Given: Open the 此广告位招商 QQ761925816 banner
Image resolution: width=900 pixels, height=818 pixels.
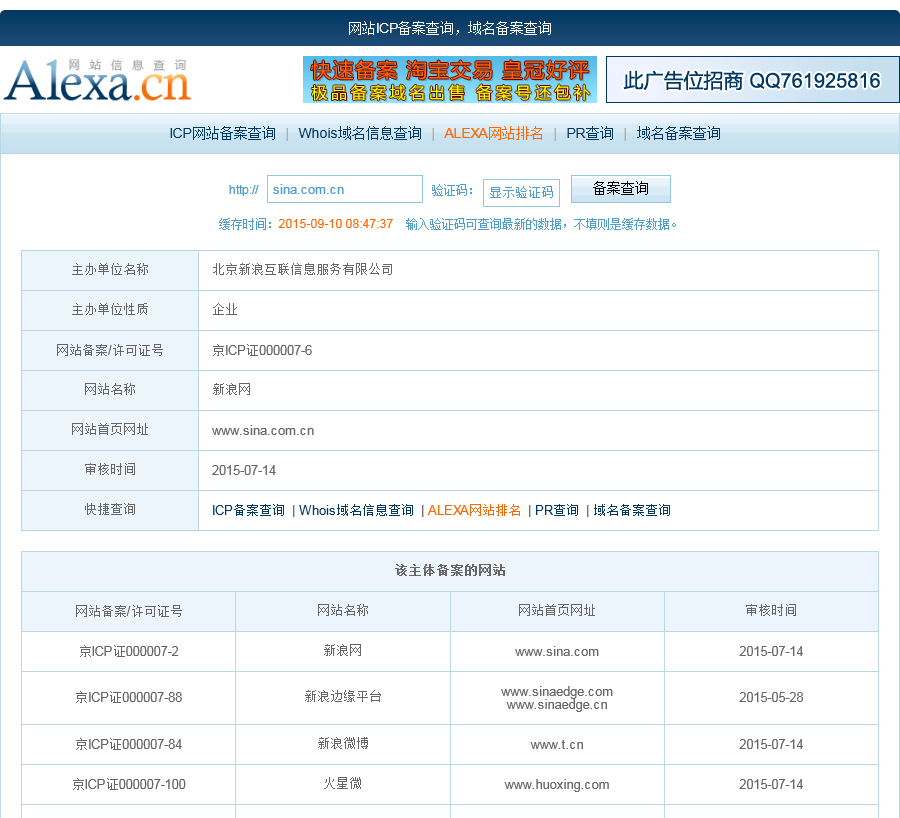Looking at the screenshot, I should (752, 80).
